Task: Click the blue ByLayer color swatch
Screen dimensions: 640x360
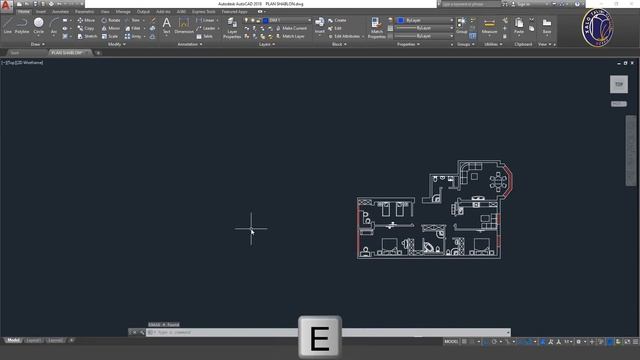Action: click(x=401, y=20)
